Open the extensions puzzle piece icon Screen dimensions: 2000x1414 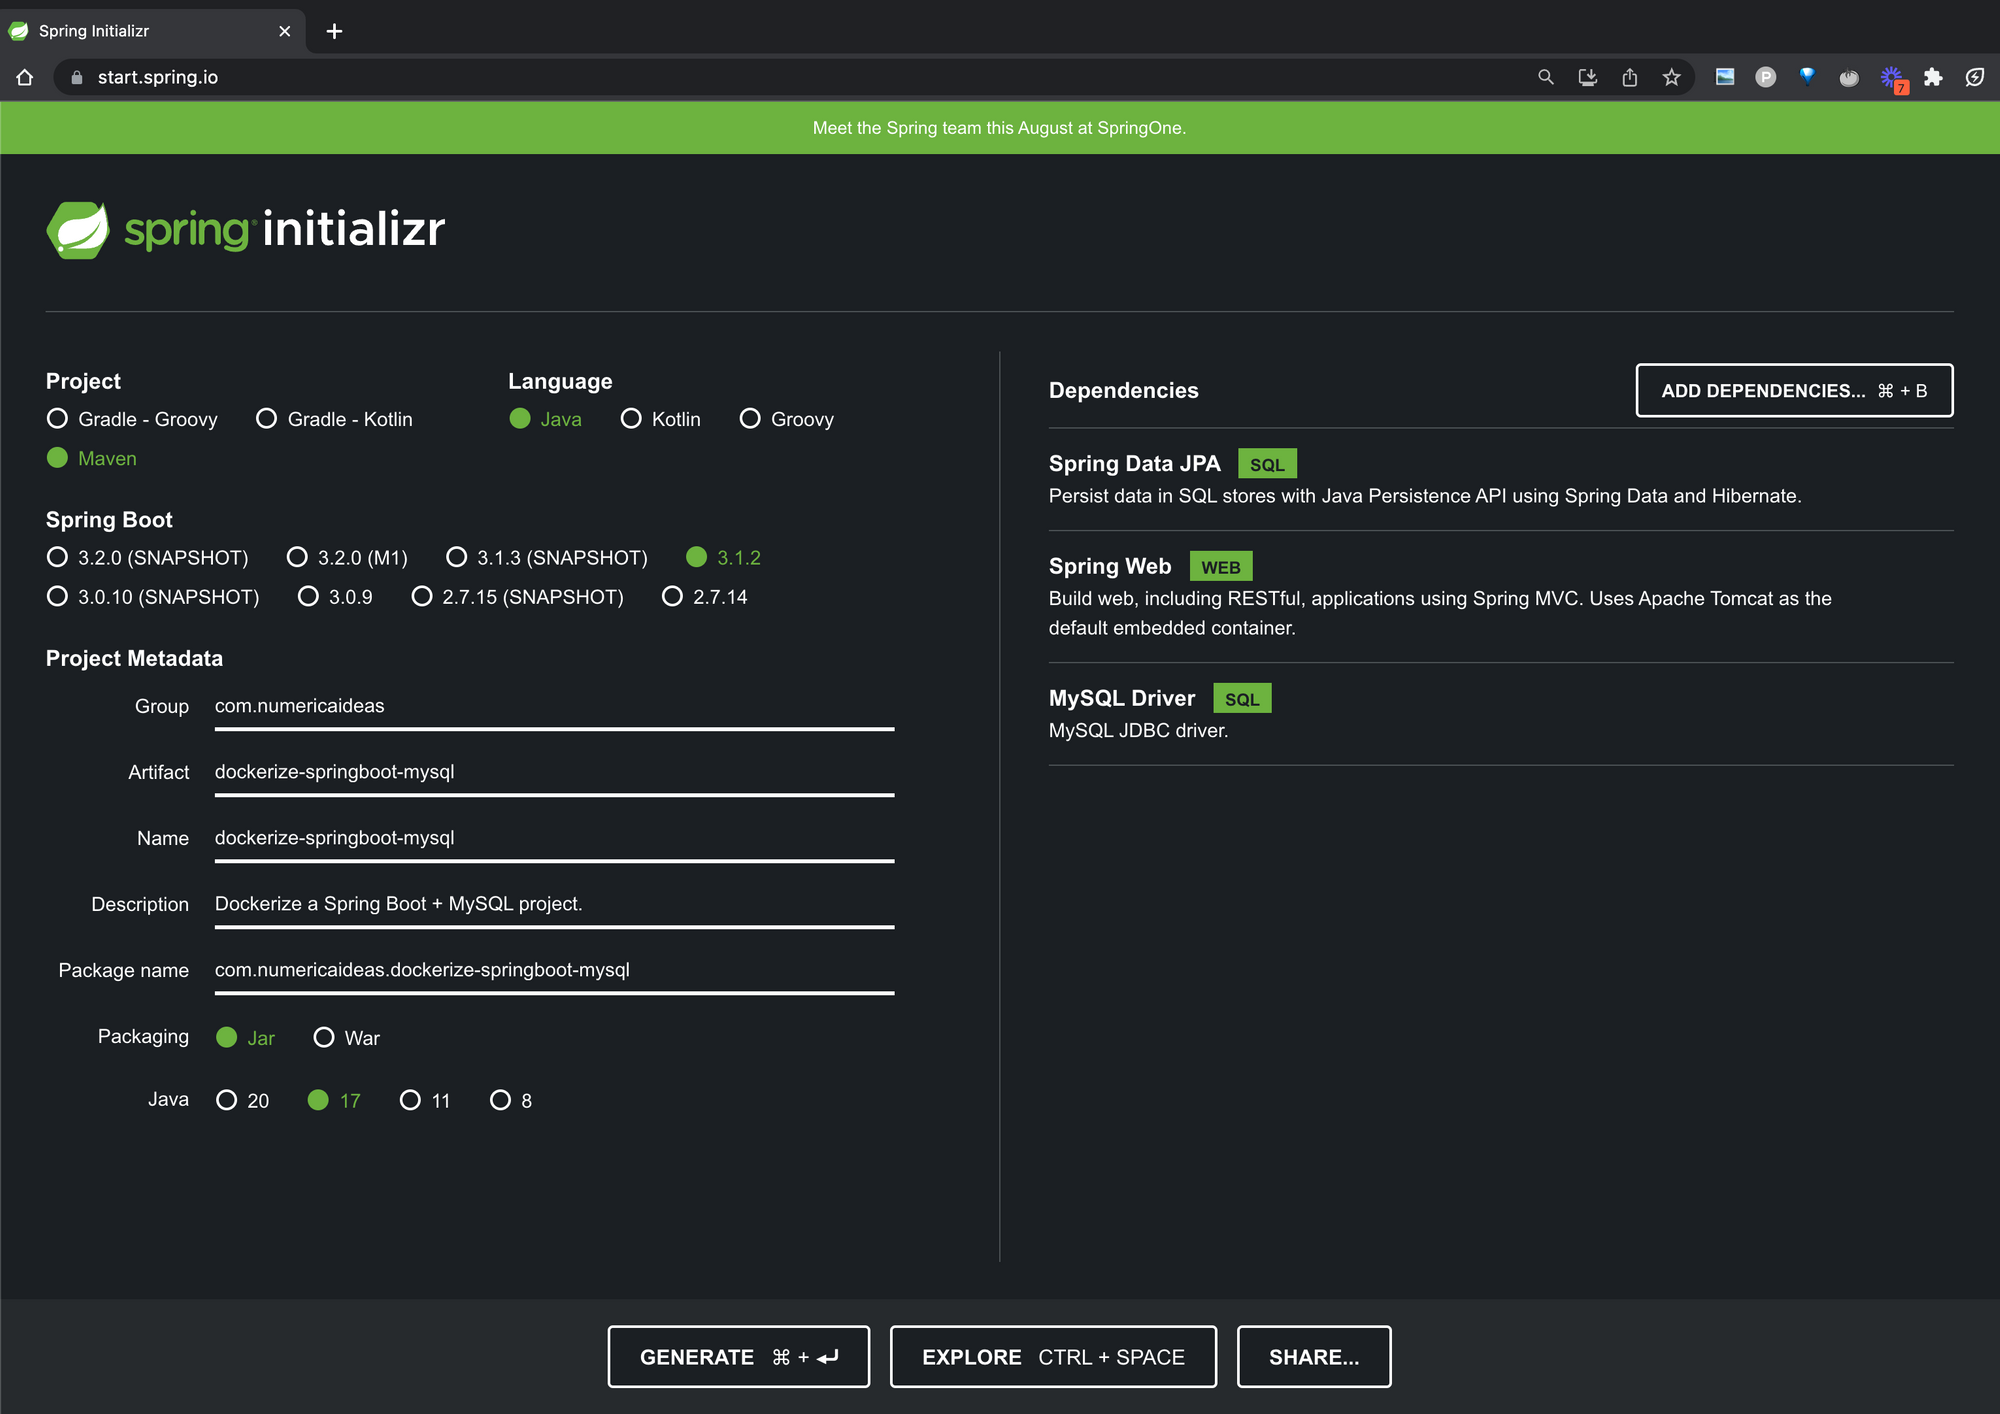tap(1933, 77)
